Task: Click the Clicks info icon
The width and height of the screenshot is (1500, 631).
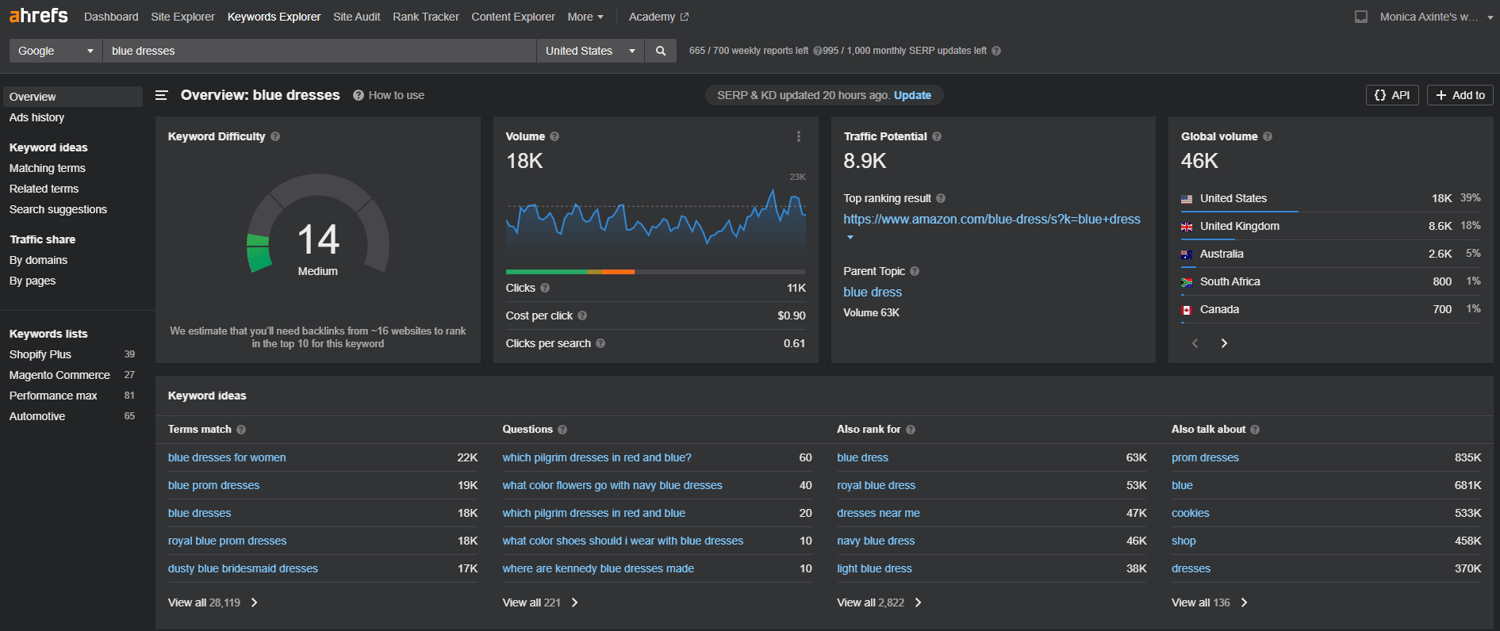Action: click(x=545, y=288)
